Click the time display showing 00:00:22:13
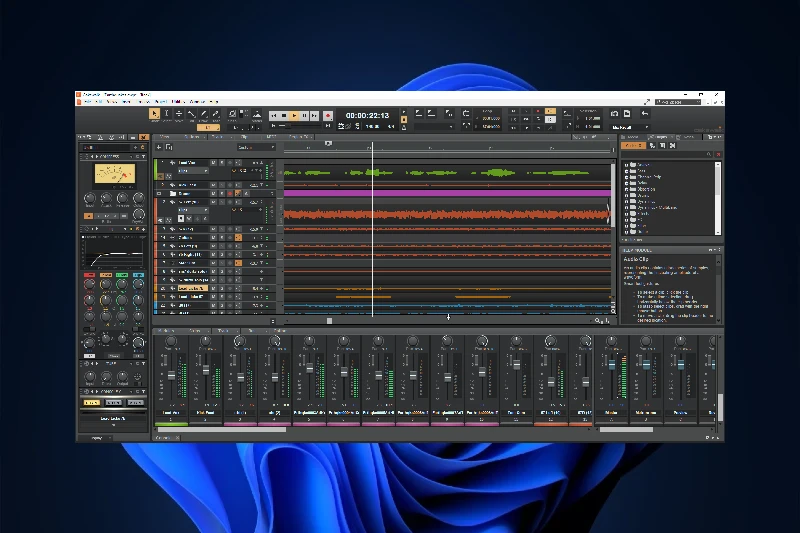800x533 pixels. pos(367,115)
